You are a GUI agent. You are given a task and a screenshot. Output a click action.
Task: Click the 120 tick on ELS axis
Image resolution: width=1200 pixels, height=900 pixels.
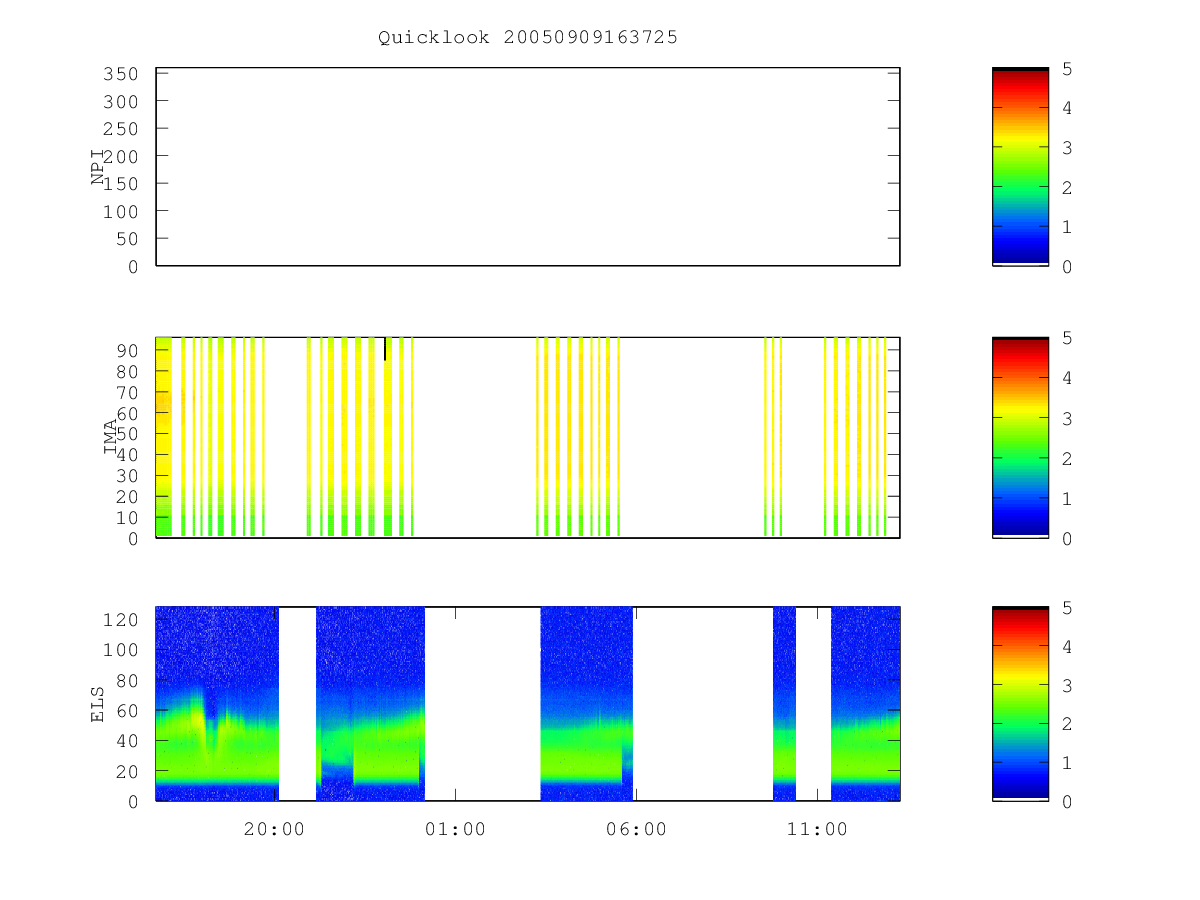(x=119, y=619)
